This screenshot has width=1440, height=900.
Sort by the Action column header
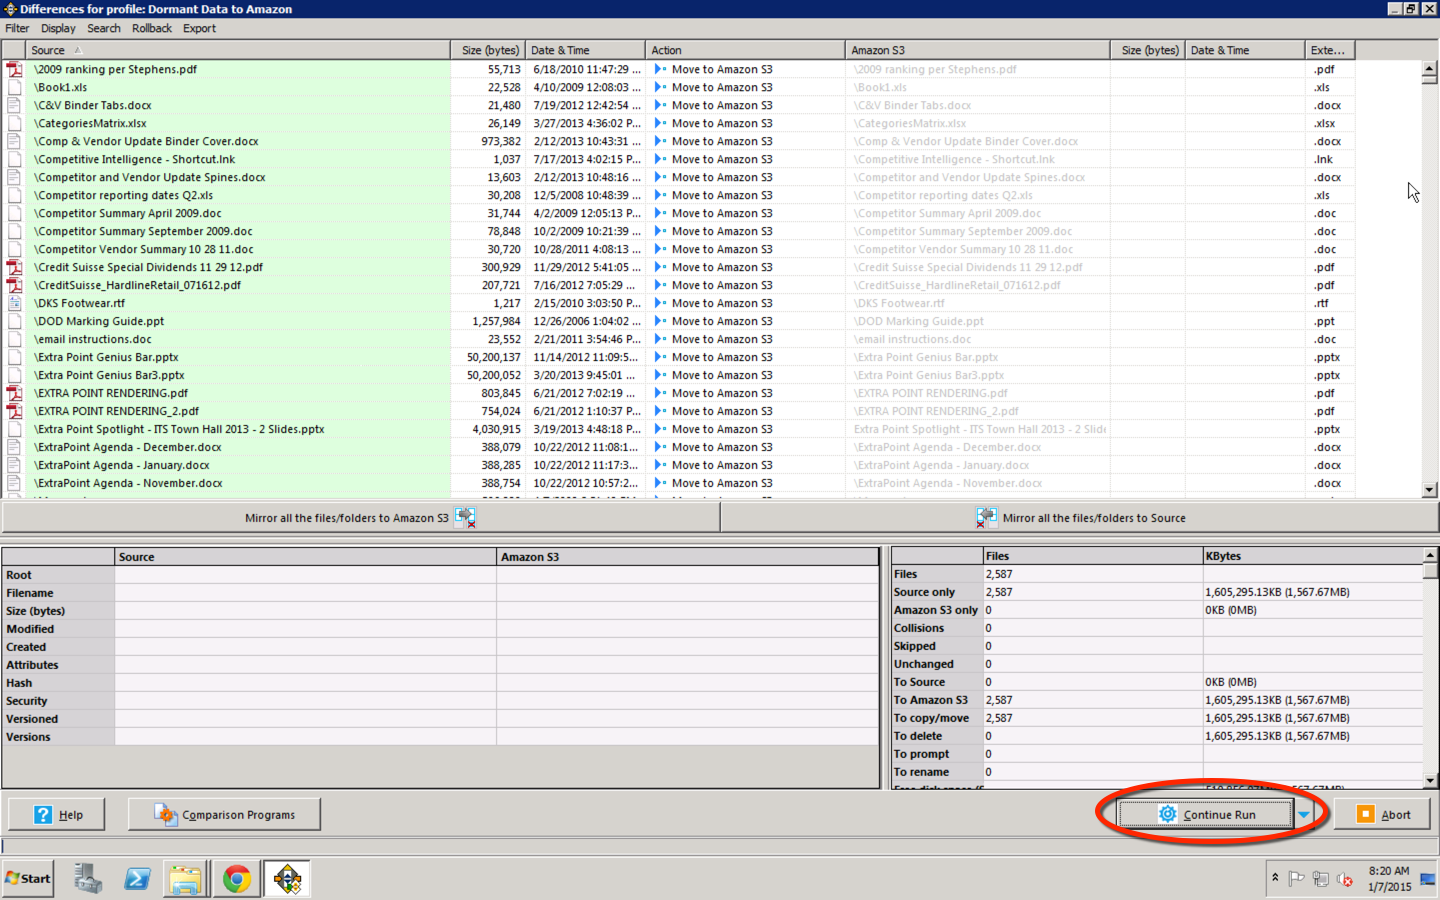tap(745, 50)
